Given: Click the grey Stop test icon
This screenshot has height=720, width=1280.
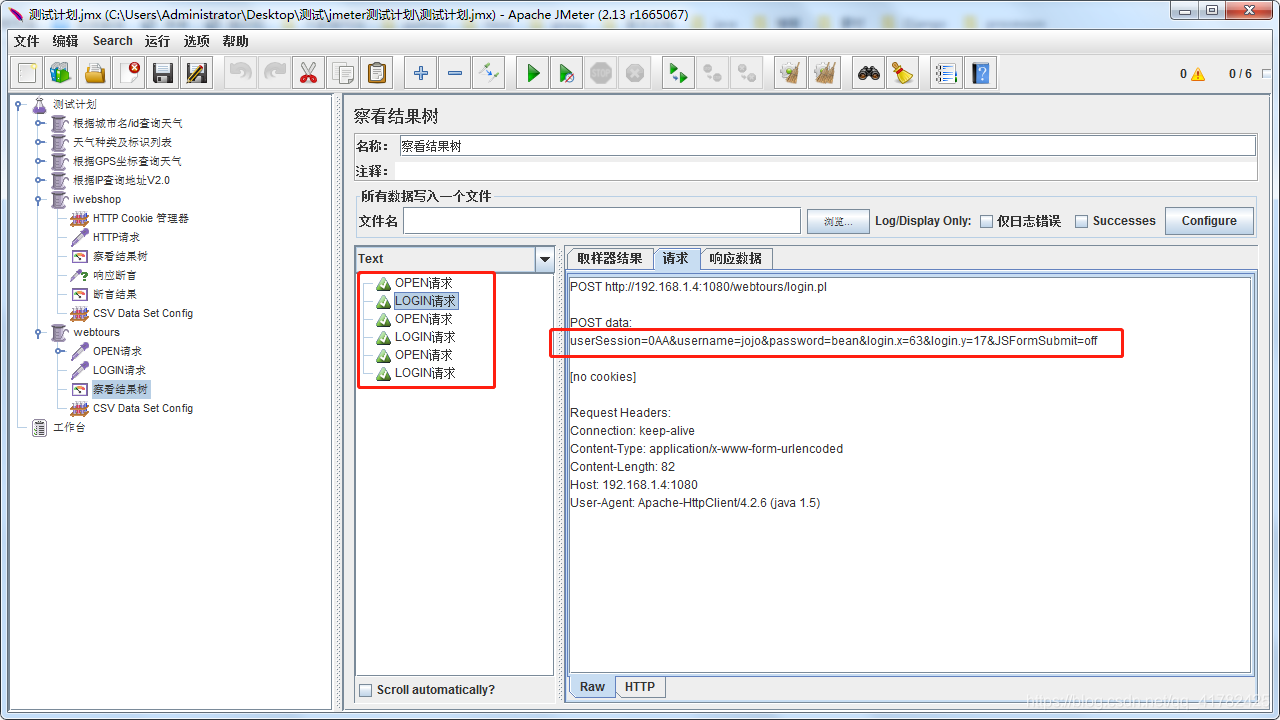Looking at the screenshot, I should click(x=601, y=73).
